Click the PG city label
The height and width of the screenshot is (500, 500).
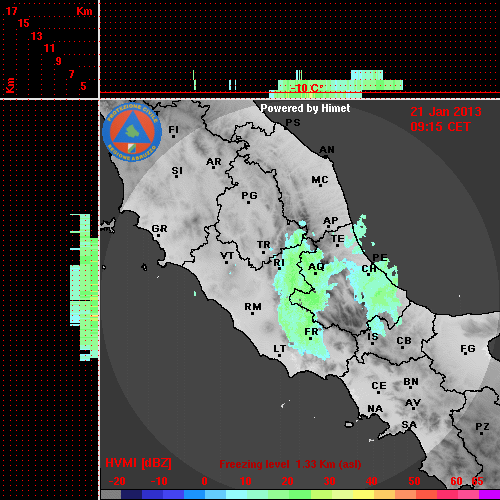[249, 195]
